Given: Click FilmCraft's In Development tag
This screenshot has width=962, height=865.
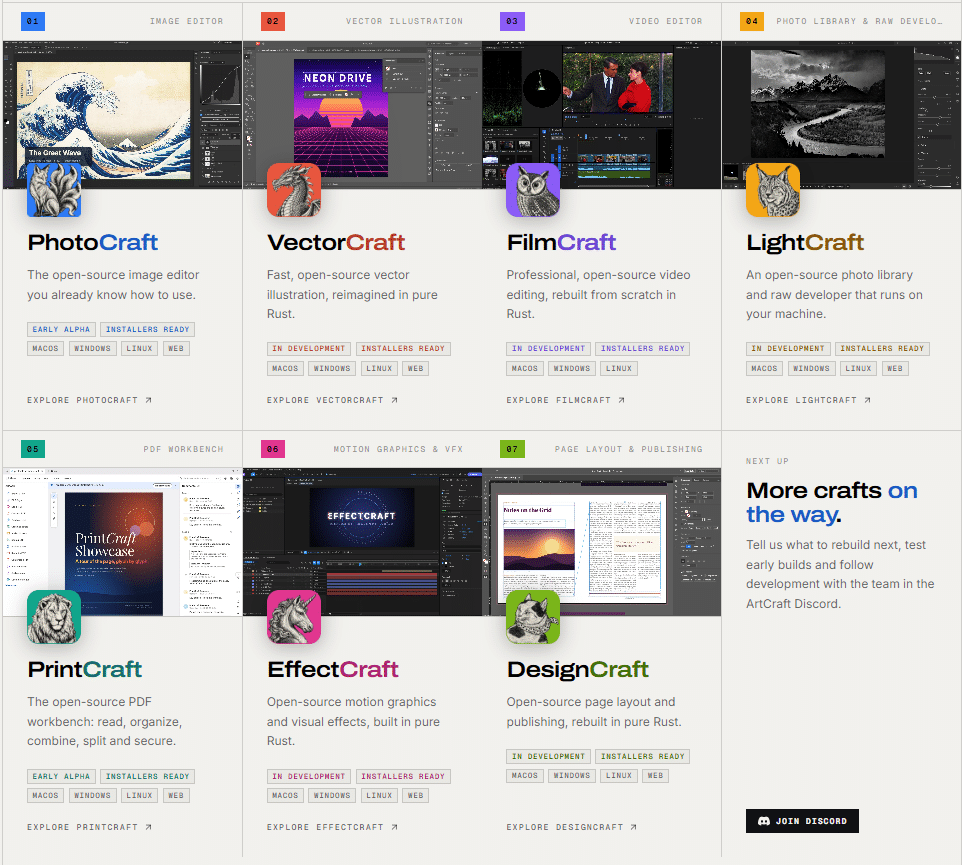Looking at the screenshot, I should tap(548, 348).
